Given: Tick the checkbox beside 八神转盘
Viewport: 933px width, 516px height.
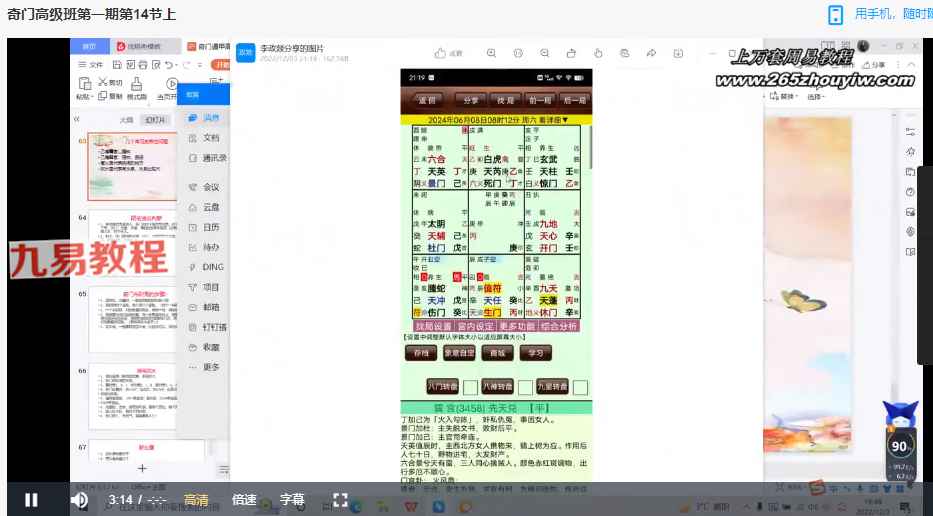Looking at the screenshot, I should (x=525, y=387).
